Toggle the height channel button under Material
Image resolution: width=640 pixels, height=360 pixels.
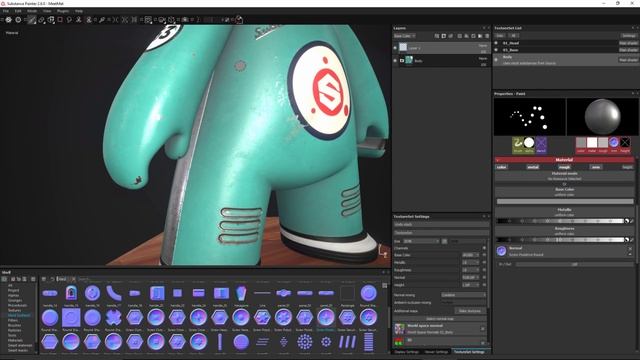627,167
